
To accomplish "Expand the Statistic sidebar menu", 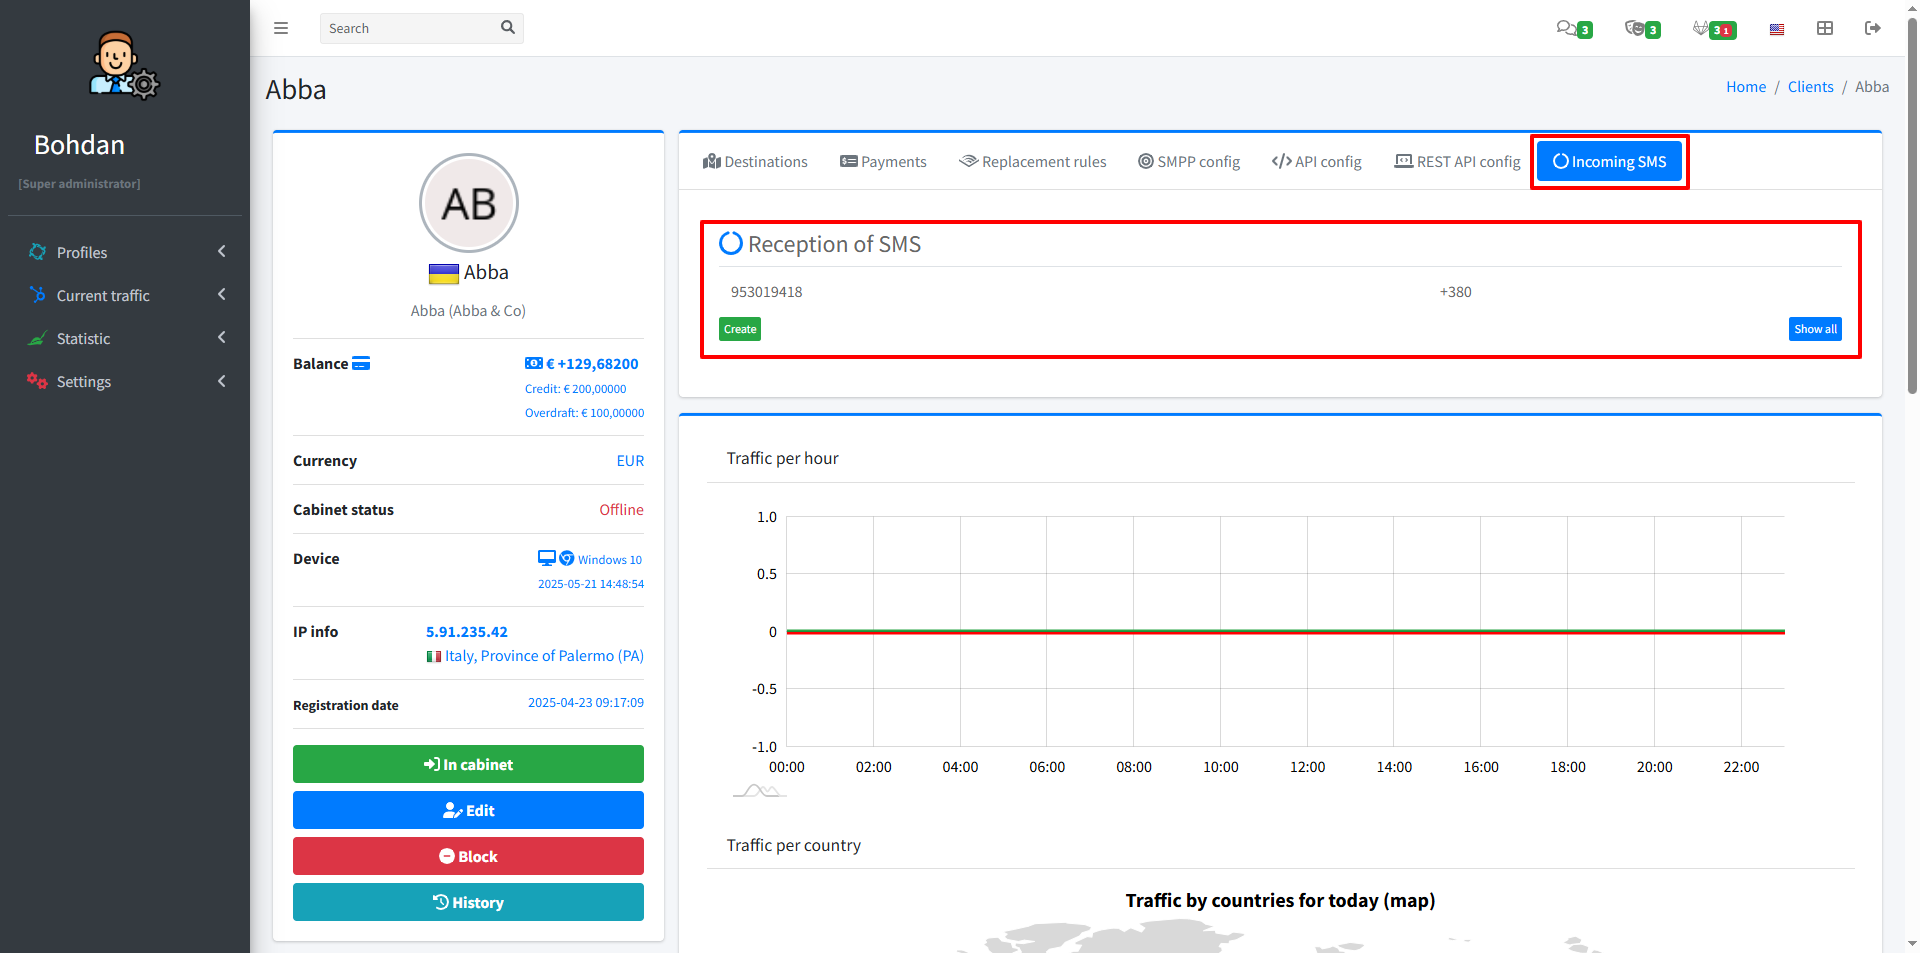I will coord(125,338).
